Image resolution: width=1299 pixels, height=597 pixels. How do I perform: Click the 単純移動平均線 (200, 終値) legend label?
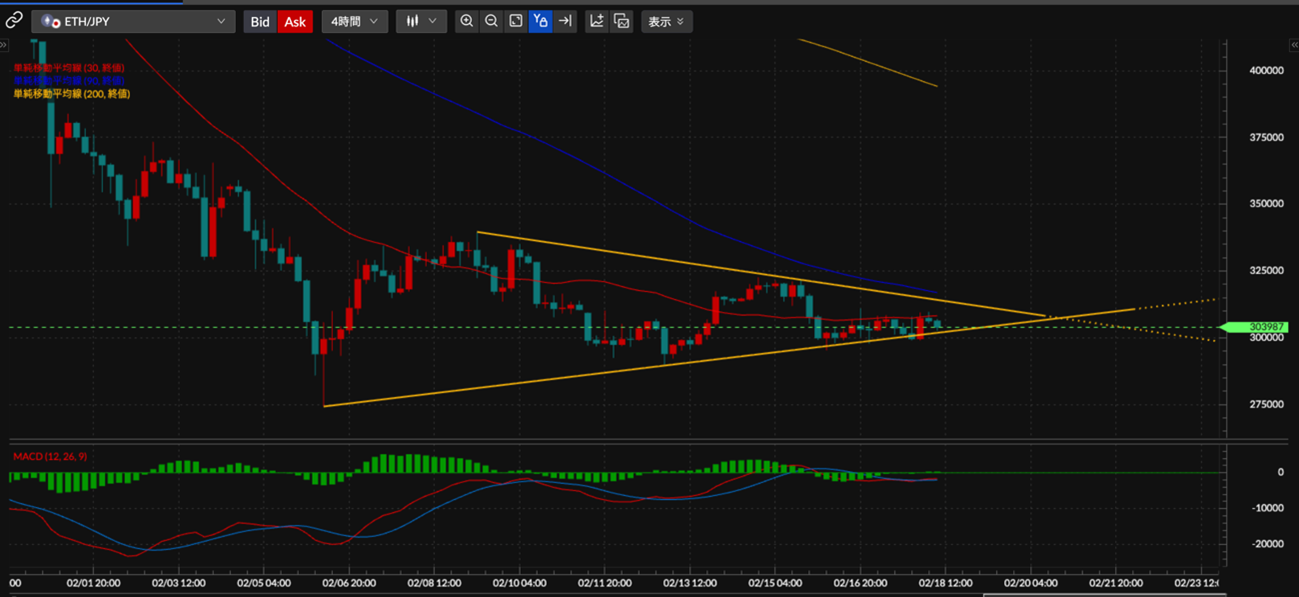(72, 93)
